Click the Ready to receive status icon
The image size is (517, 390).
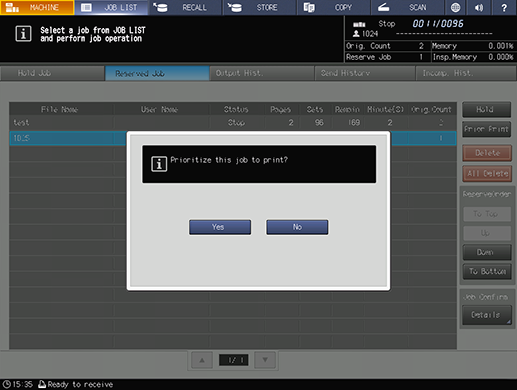point(42,384)
